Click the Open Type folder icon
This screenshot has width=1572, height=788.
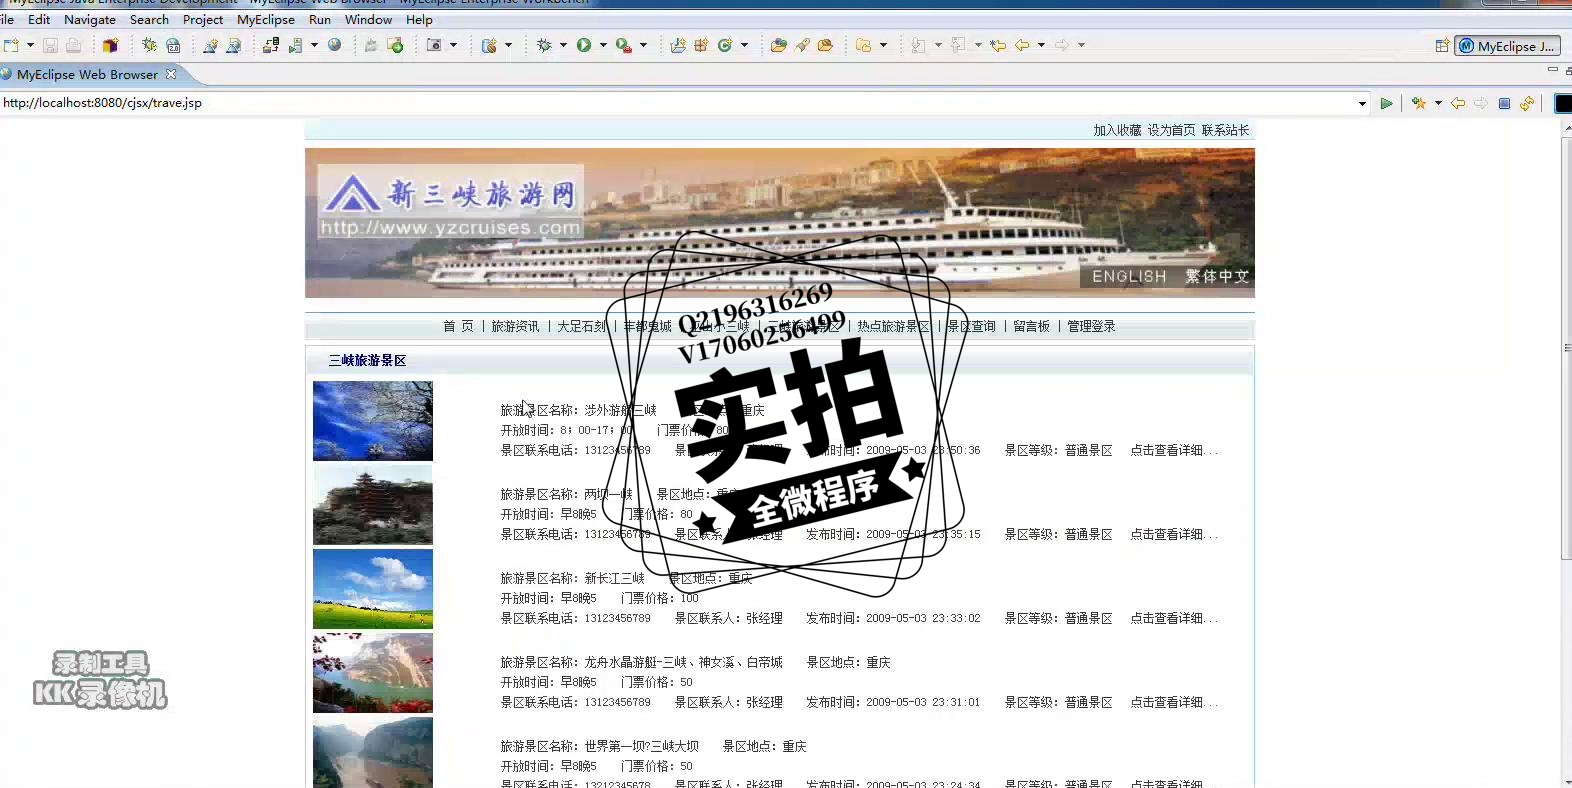778,45
